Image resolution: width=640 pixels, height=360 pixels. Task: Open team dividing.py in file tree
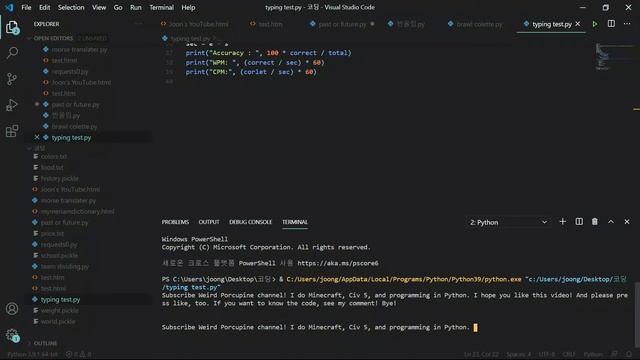pyautogui.click(x=64, y=267)
